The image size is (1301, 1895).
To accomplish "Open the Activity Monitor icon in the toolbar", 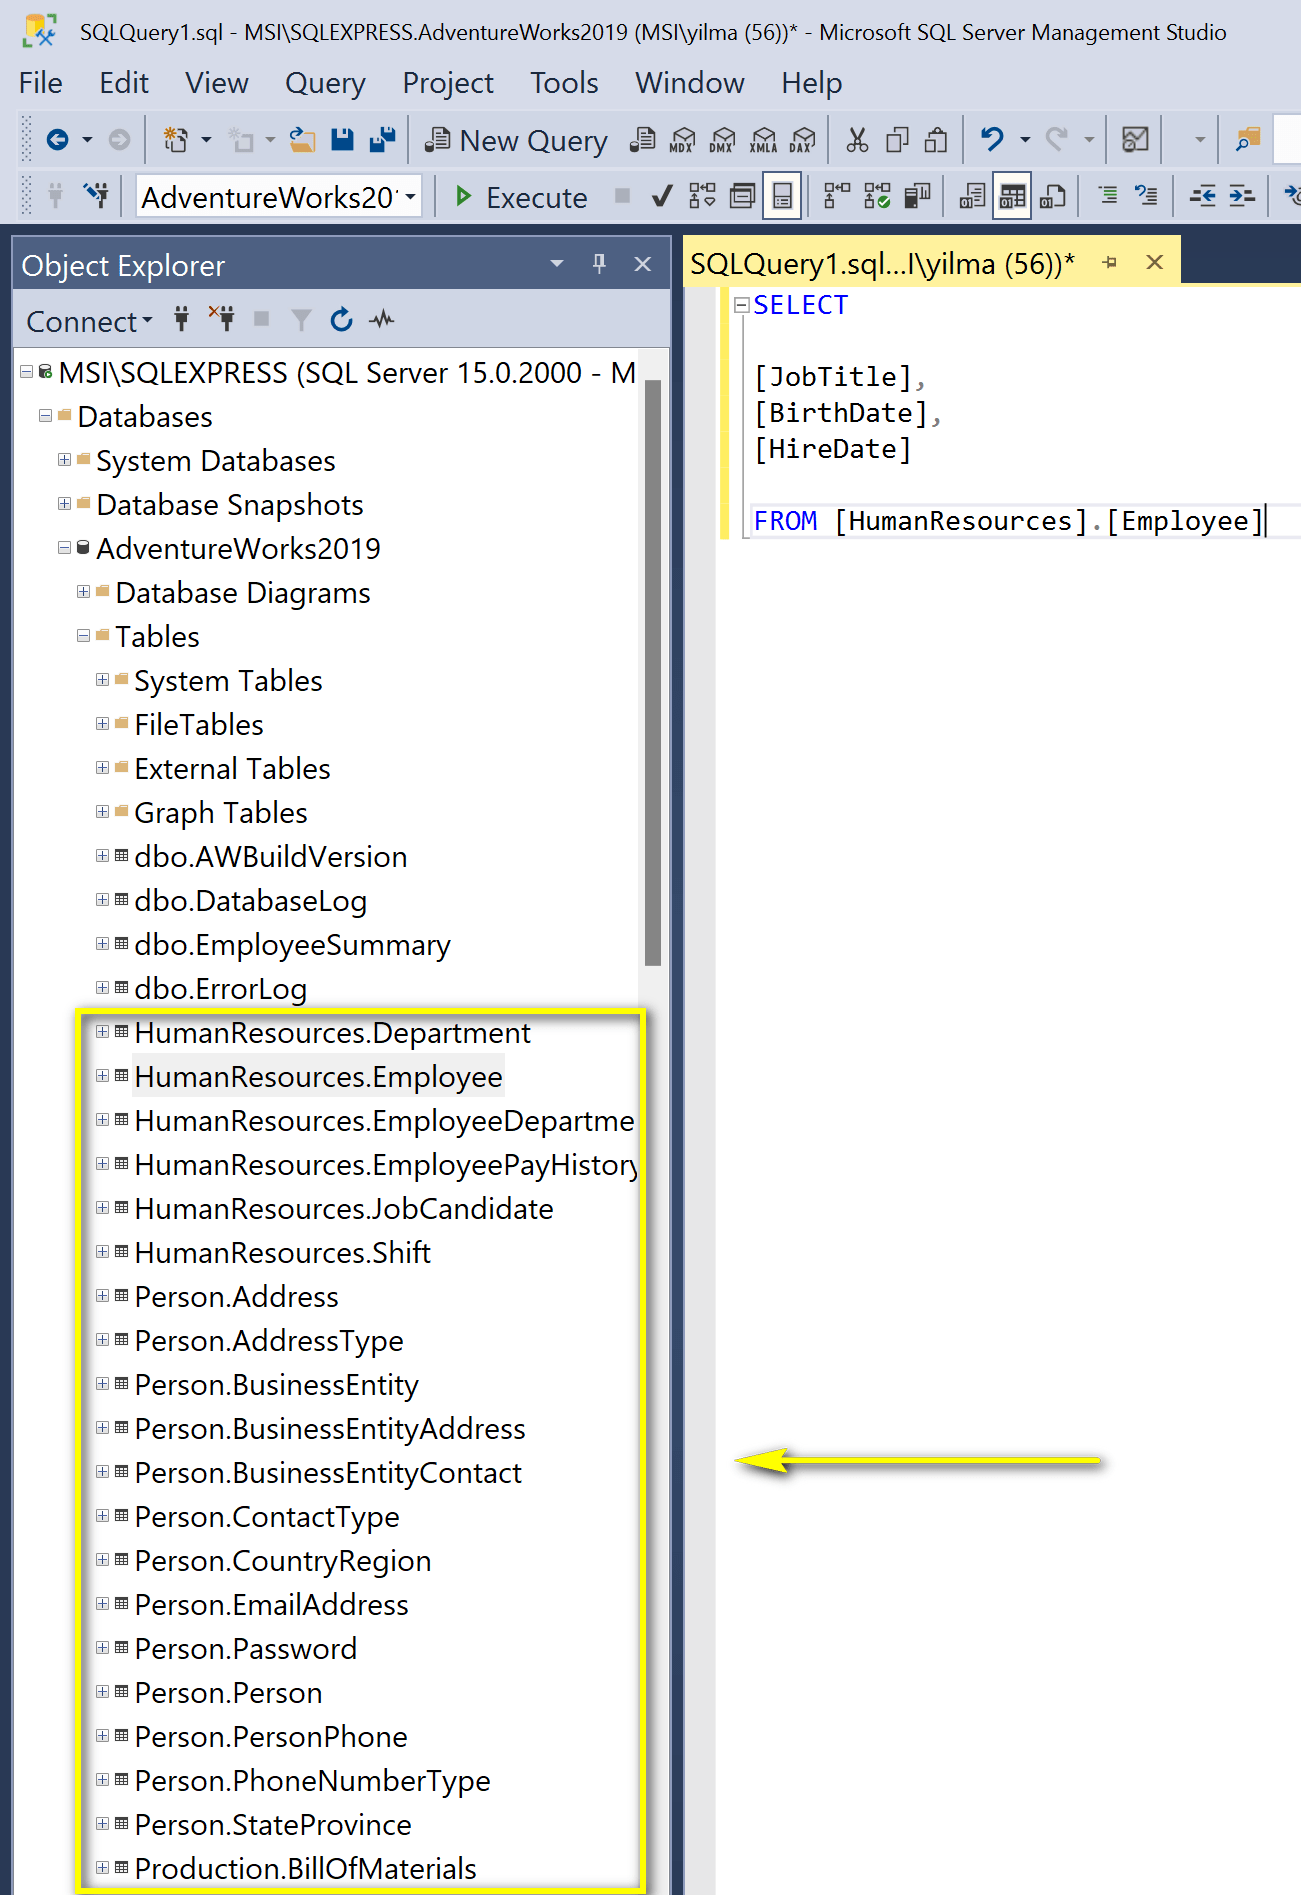I will tap(1135, 139).
